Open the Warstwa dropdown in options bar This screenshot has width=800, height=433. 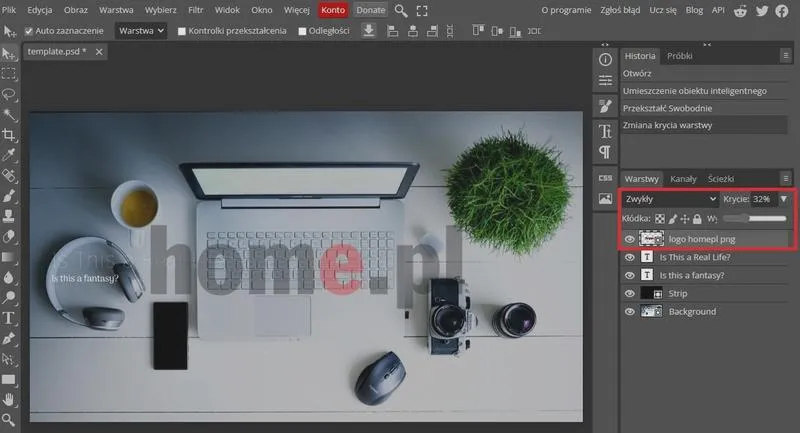pyautogui.click(x=141, y=31)
